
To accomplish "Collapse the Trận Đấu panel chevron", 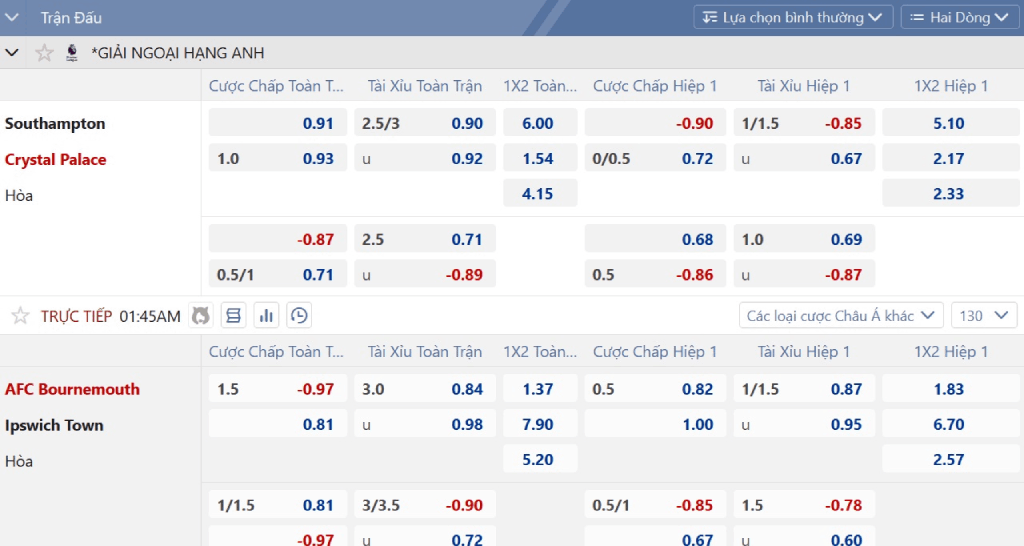I will (12, 18).
